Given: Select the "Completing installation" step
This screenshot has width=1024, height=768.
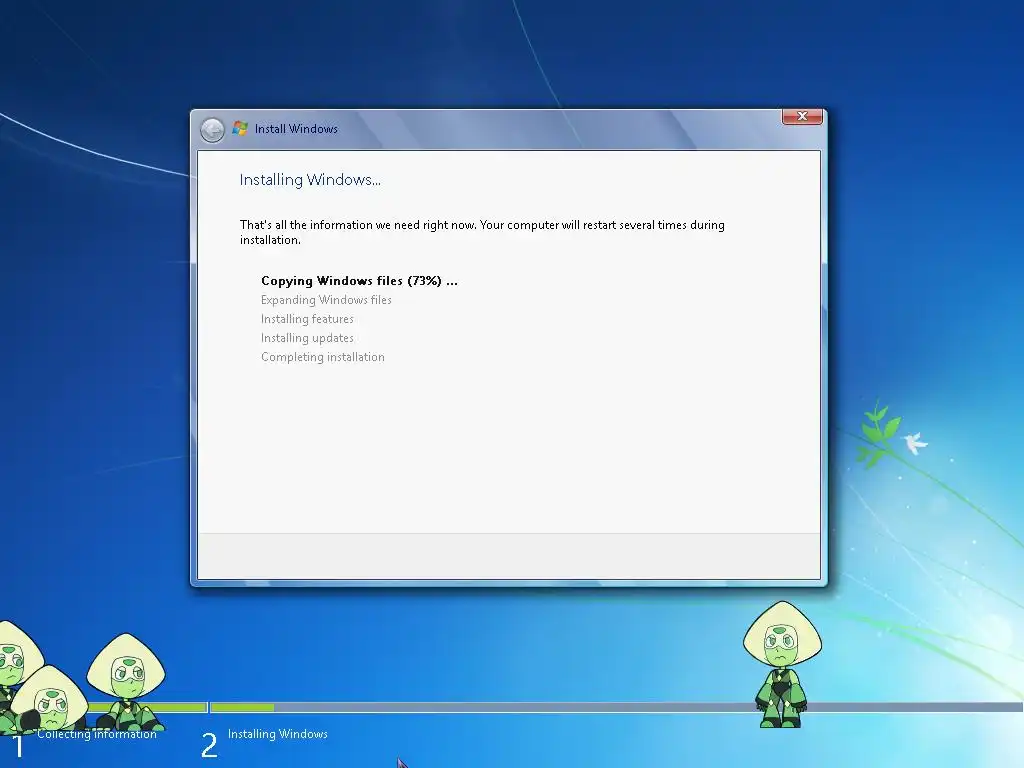Looking at the screenshot, I should 323,357.
